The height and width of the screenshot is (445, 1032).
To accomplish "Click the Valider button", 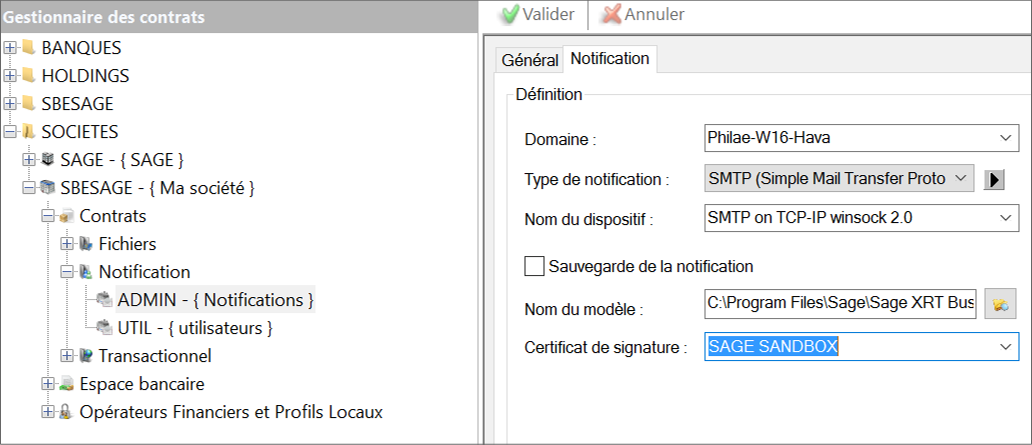I will point(537,14).
